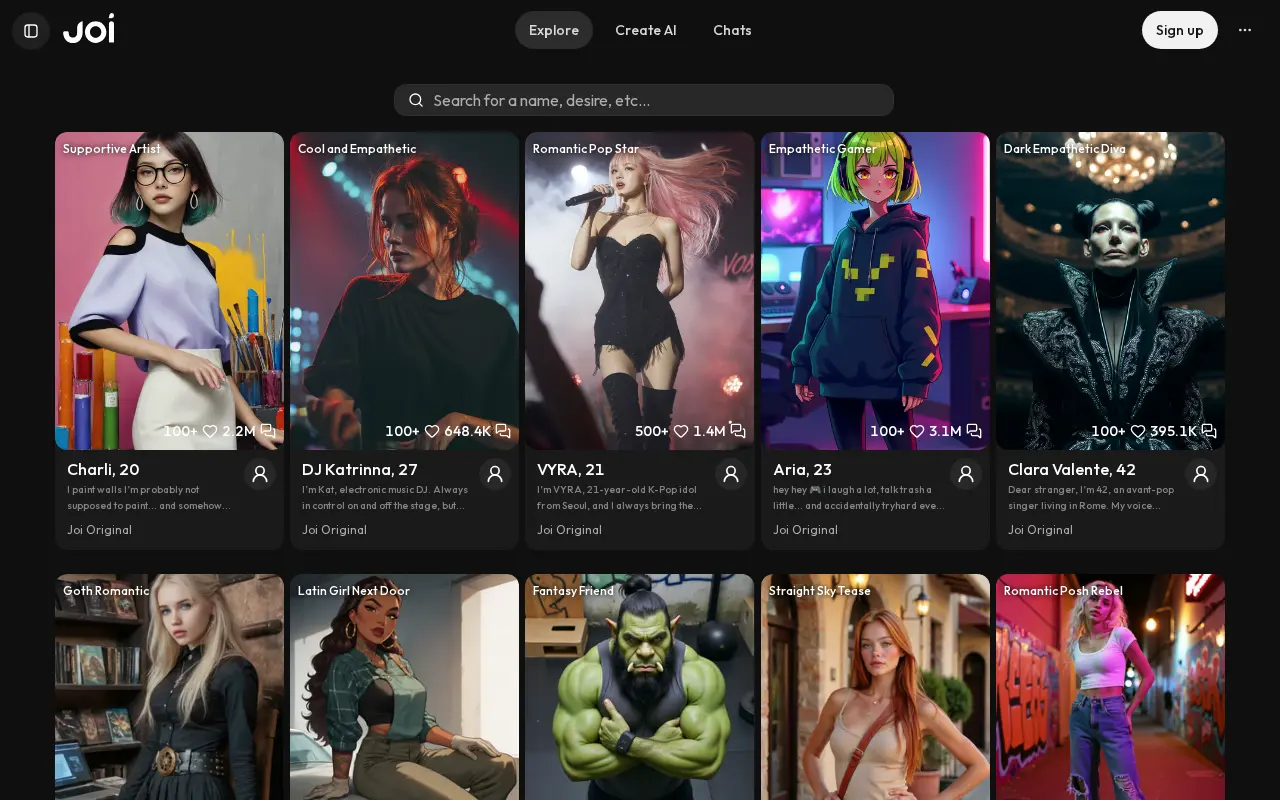Open the three-dot more options menu
The height and width of the screenshot is (800, 1280).
point(1245,30)
